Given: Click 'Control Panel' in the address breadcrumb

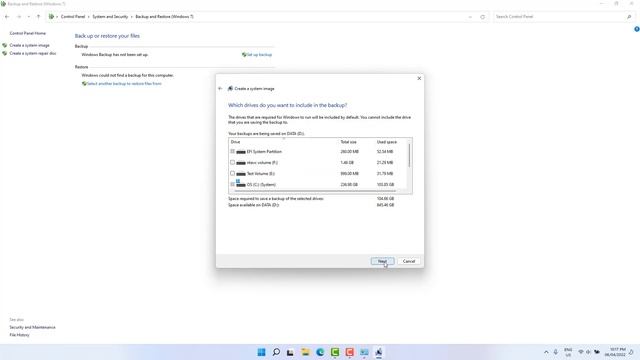Looking at the screenshot, I should tap(73, 17).
